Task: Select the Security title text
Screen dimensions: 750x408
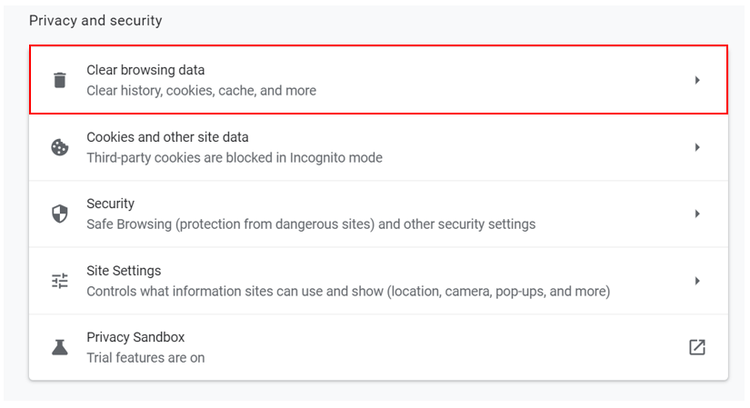Action: point(110,204)
